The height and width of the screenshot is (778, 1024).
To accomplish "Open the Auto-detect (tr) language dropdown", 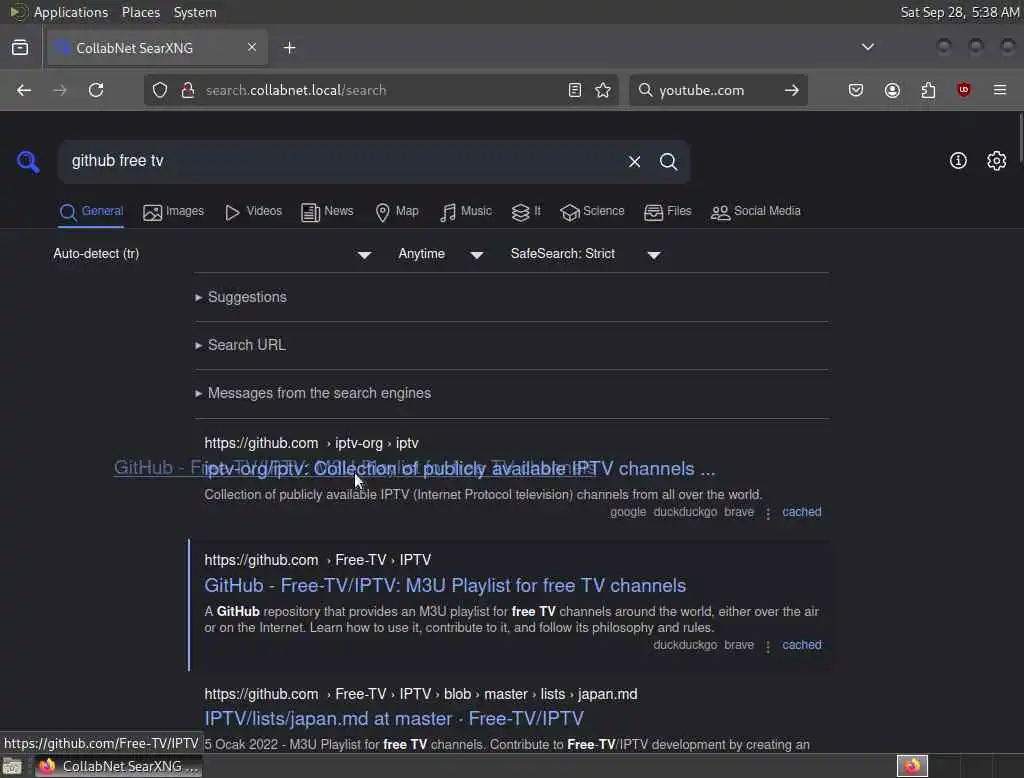I will [212, 254].
